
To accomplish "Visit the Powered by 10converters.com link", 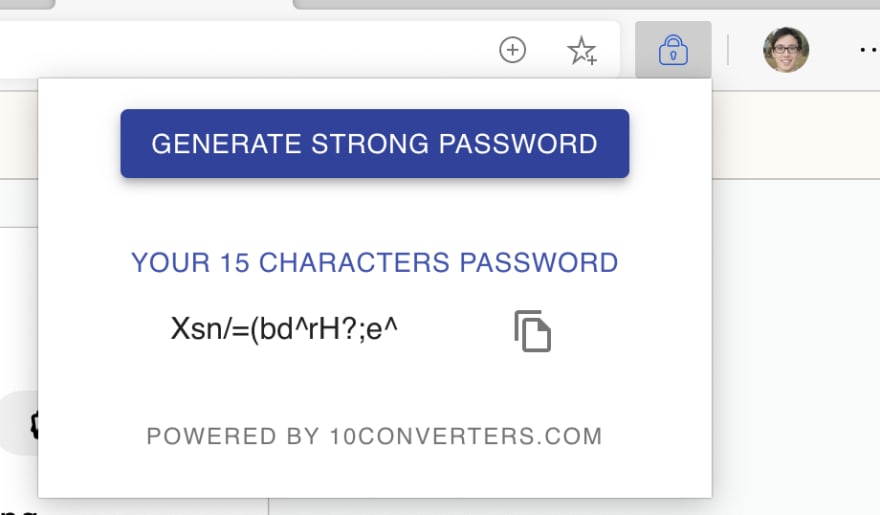I will click(x=374, y=436).
